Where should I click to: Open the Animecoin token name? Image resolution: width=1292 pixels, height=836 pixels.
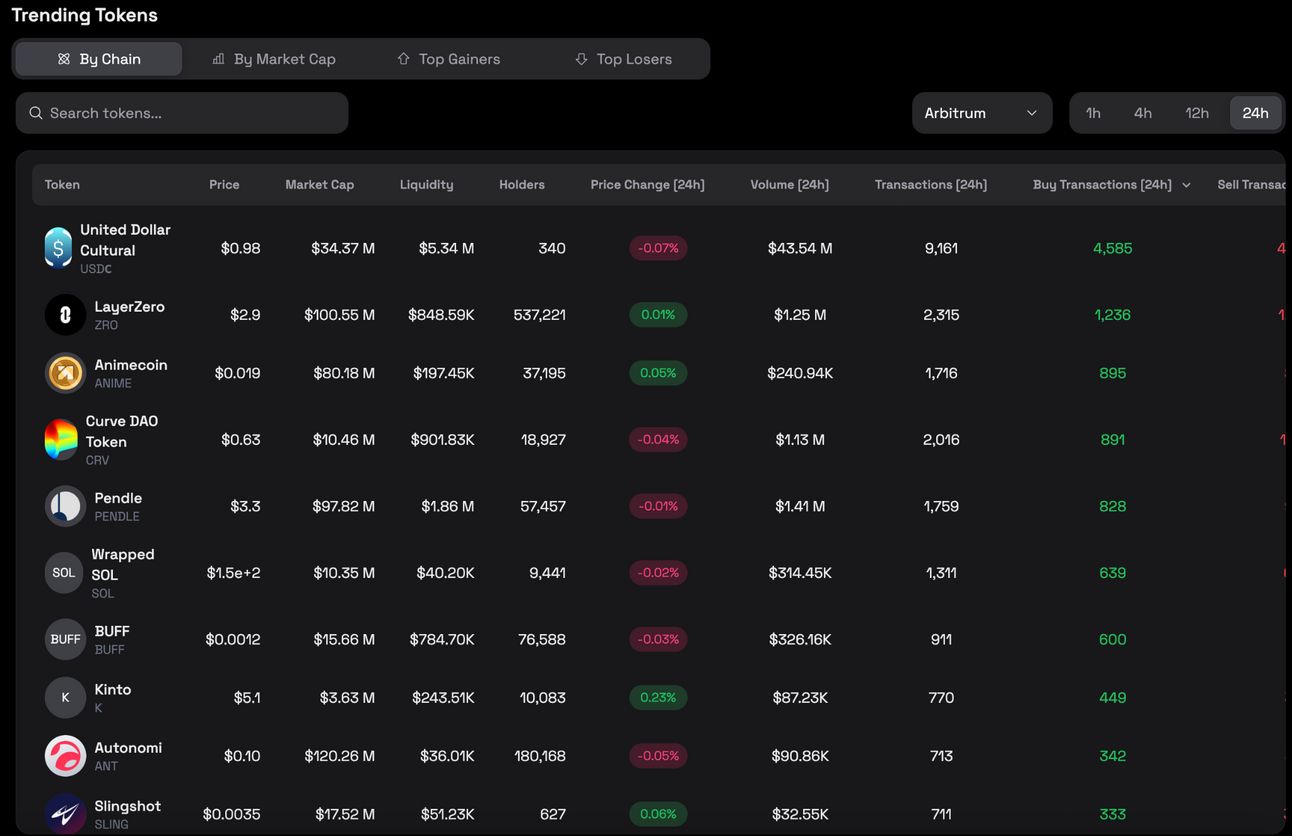pyautogui.click(x=131, y=365)
